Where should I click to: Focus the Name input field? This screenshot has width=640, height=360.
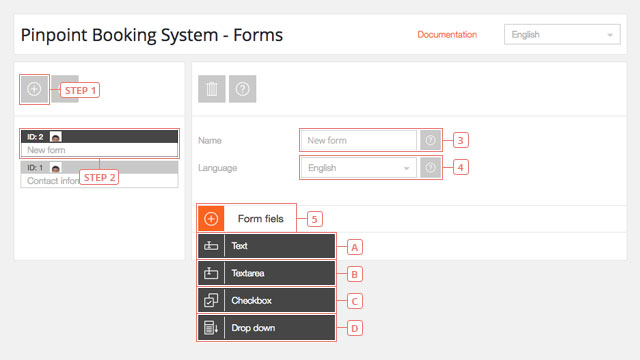click(359, 140)
